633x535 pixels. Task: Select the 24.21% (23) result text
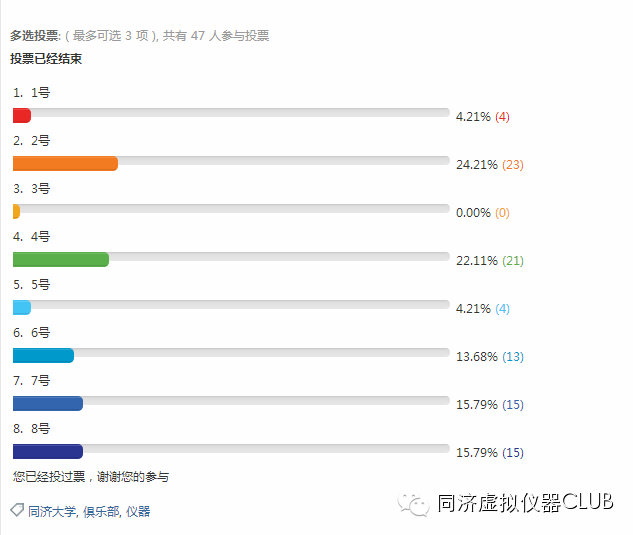(490, 165)
